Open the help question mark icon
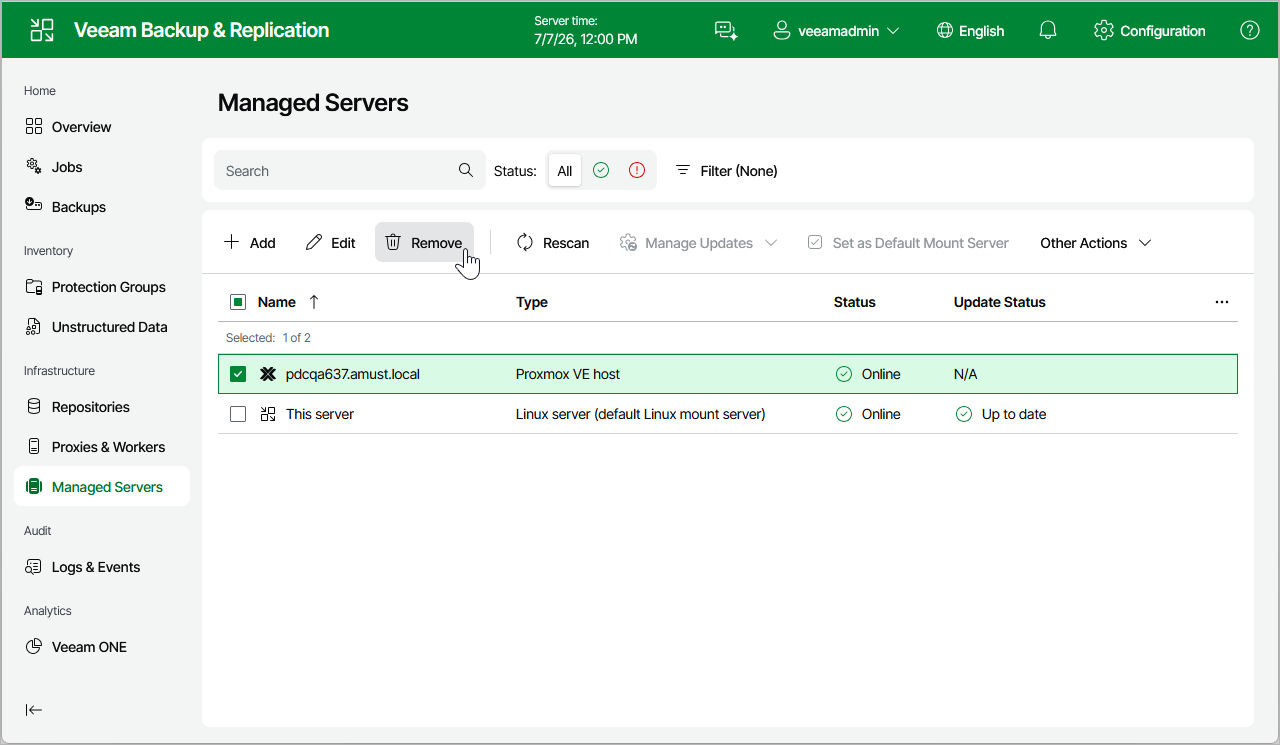Screen dimensions: 1280x745 tap(1250, 30)
